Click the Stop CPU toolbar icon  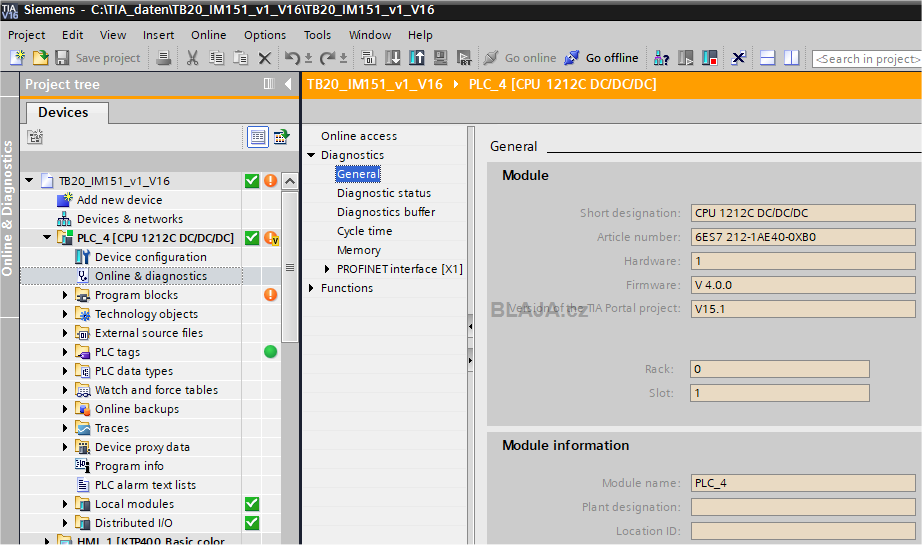(710, 58)
